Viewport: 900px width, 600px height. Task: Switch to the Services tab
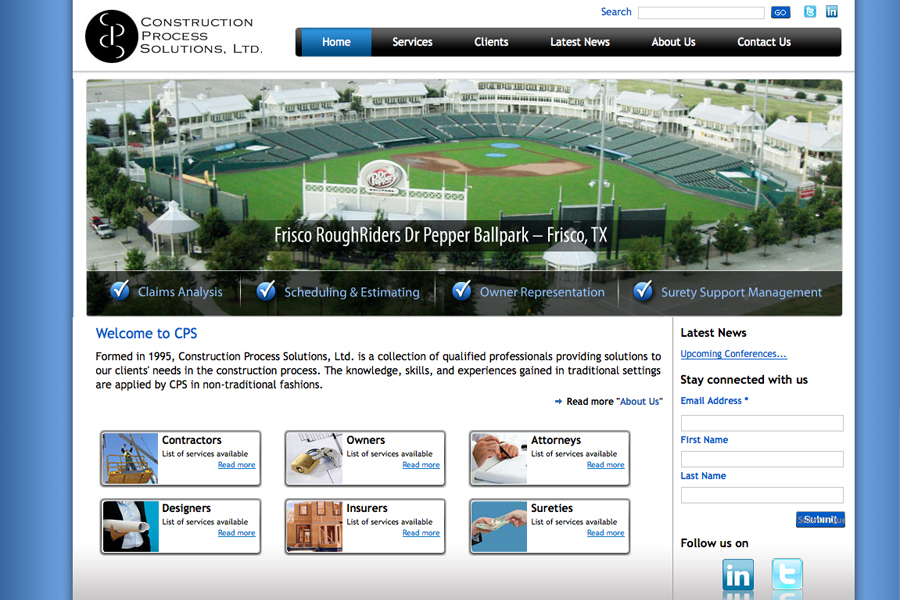coord(412,42)
